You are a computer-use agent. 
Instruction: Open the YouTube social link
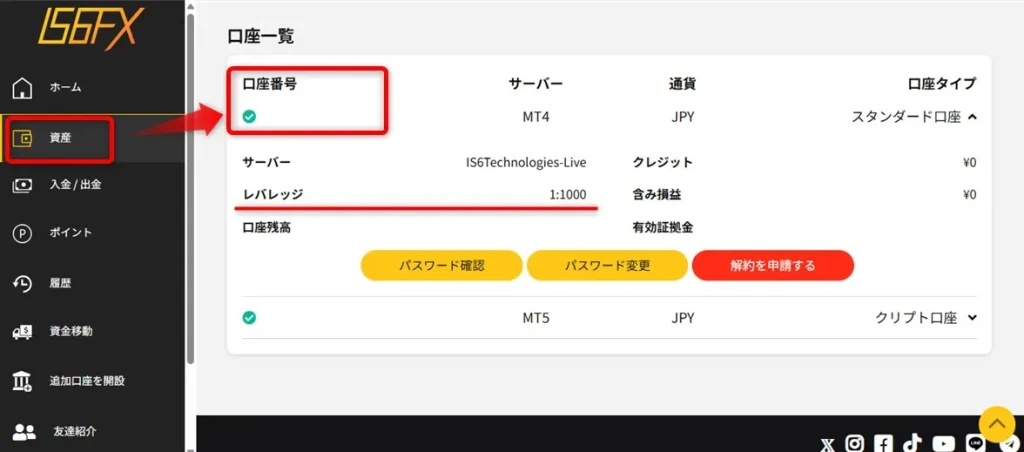tap(944, 444)
